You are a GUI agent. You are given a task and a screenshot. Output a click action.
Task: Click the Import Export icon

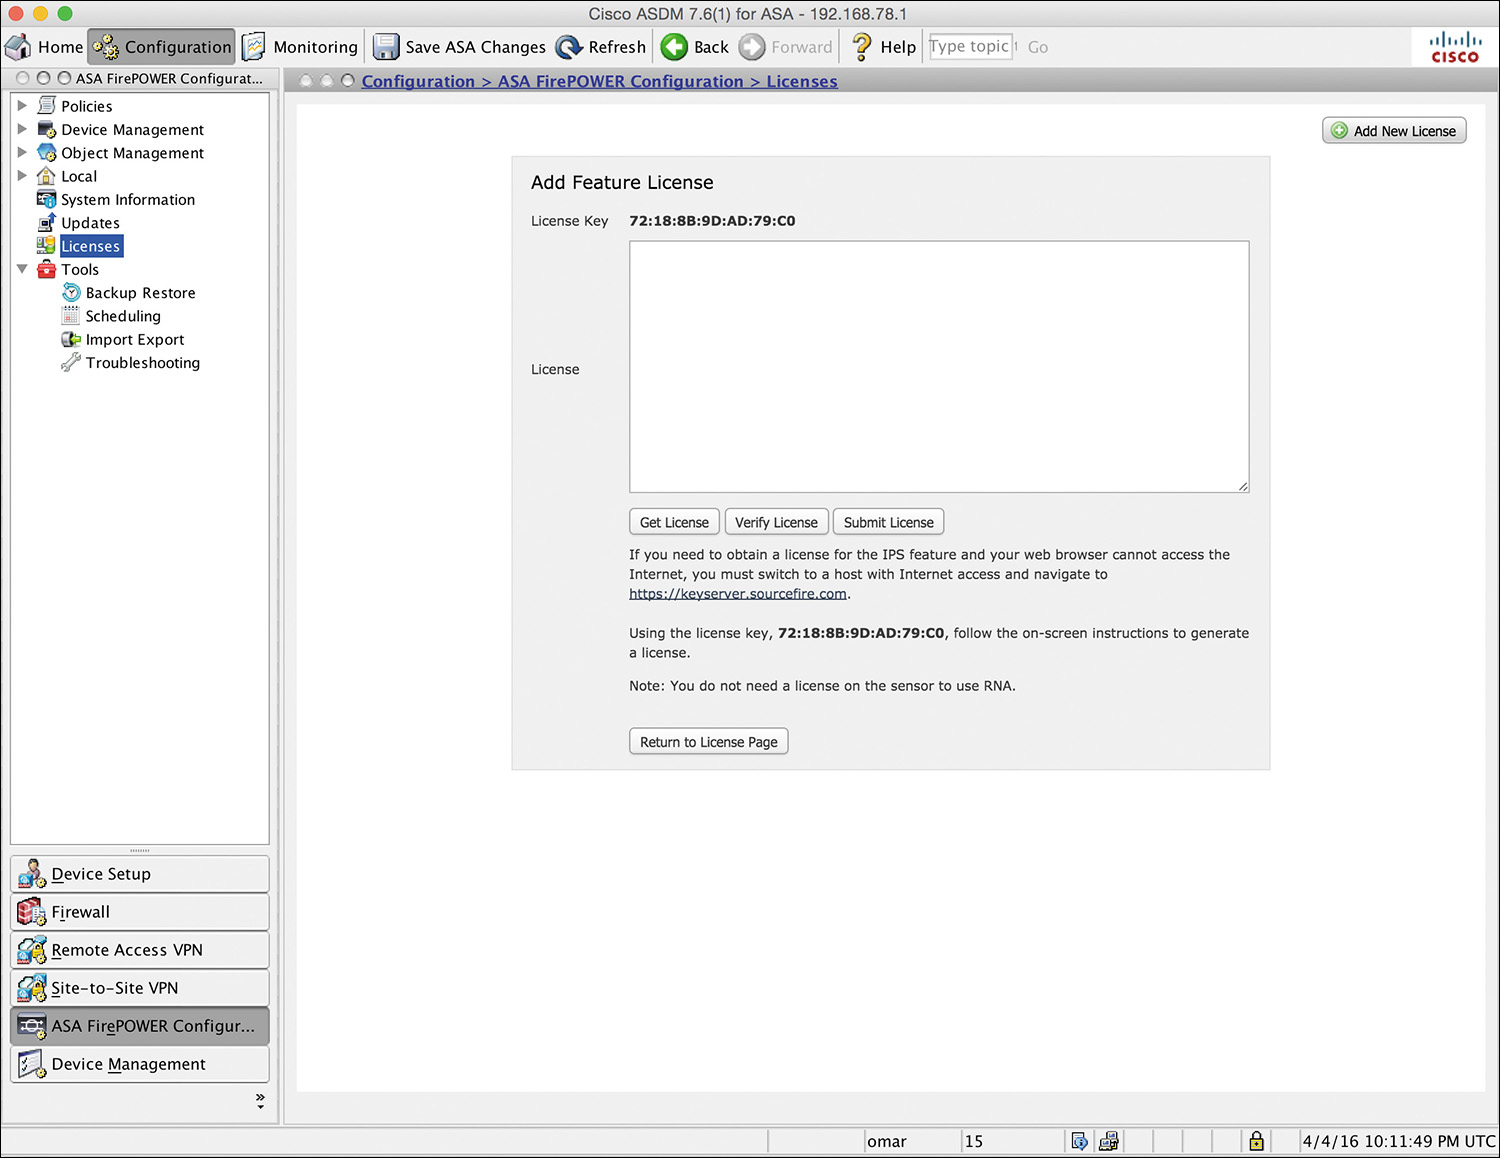tap(71, 339)
